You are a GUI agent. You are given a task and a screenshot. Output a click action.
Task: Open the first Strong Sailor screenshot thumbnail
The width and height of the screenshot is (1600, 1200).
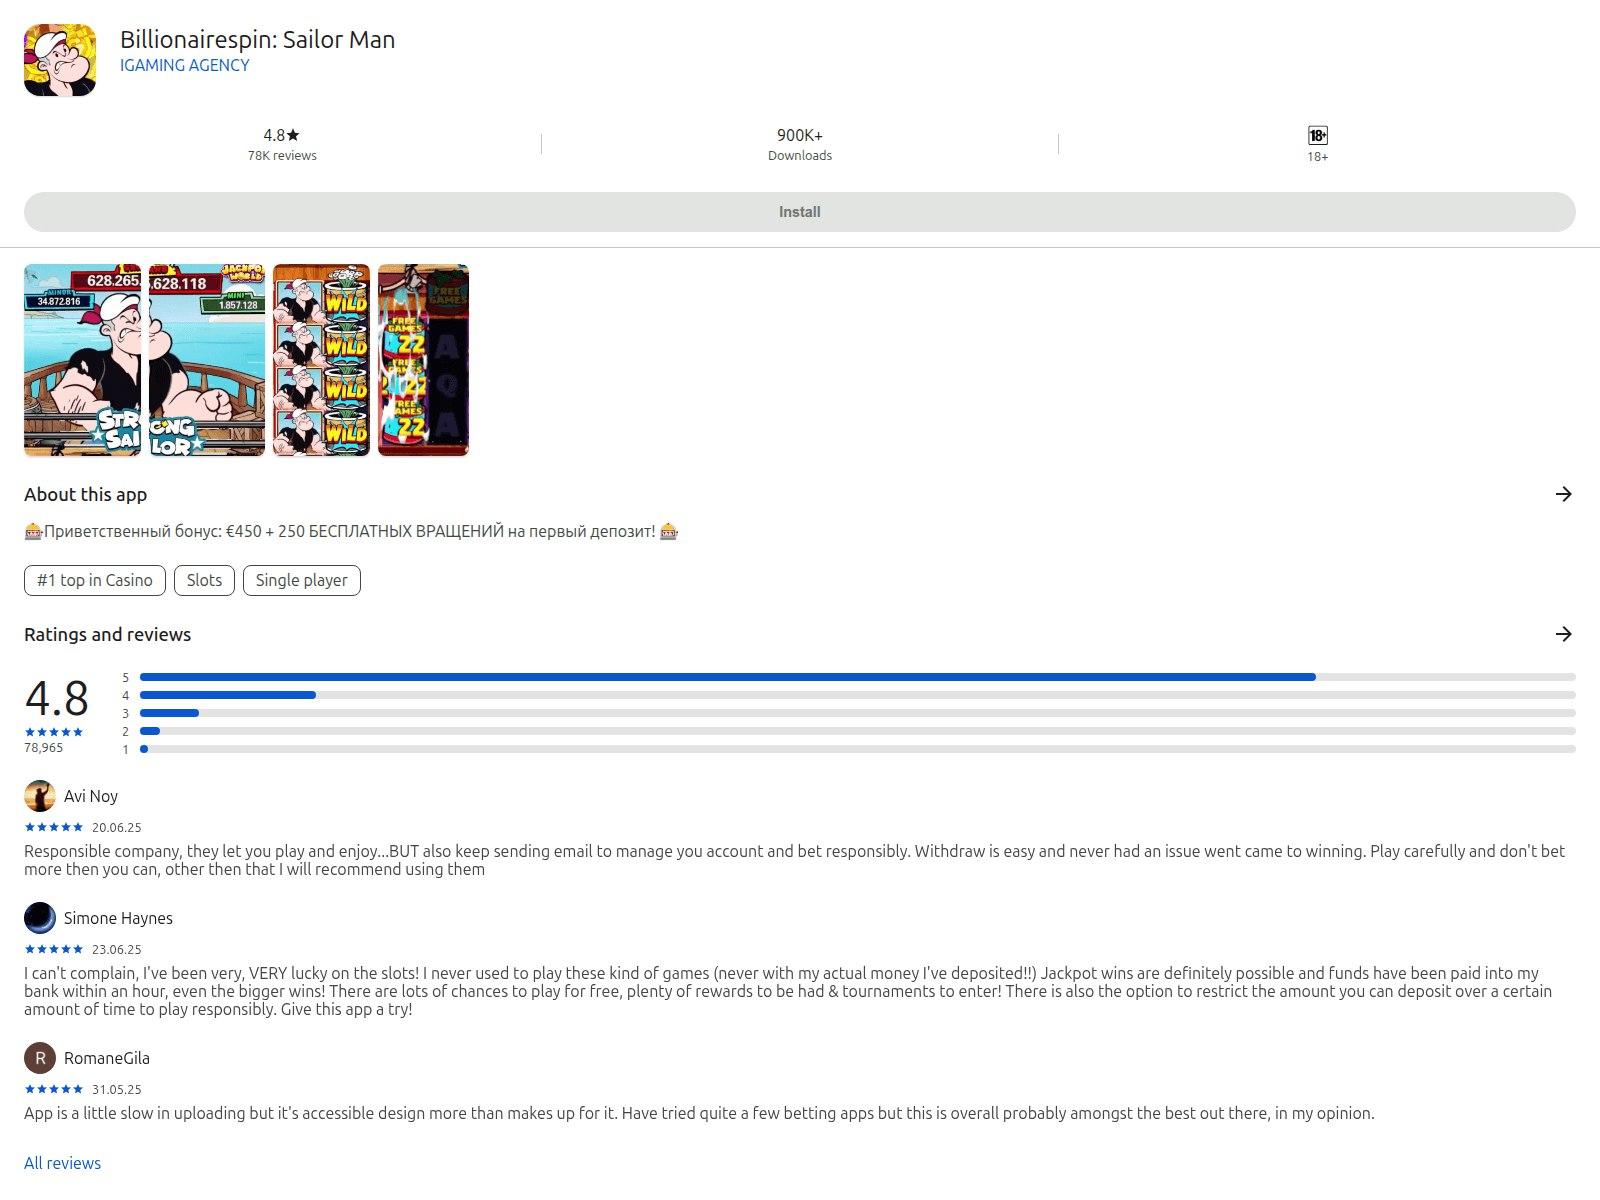(x=83, y=360)
